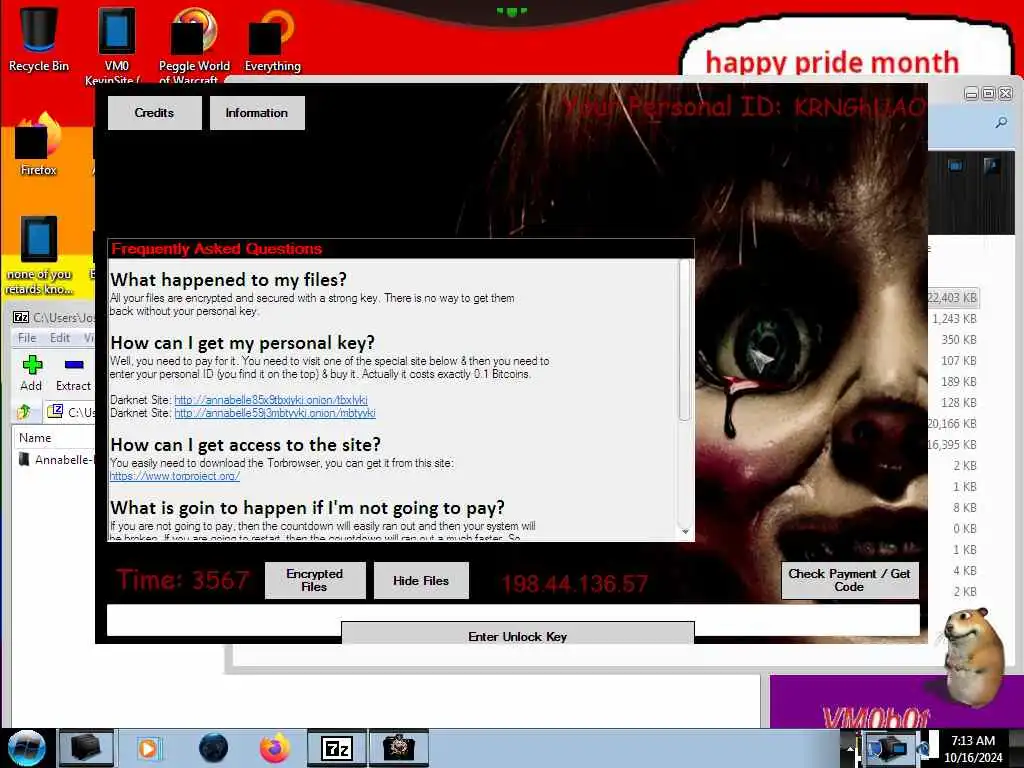The height and width of the screenshot is (768, 1024).
Task: Click the Credits button
Action: (x=154, y=113)
